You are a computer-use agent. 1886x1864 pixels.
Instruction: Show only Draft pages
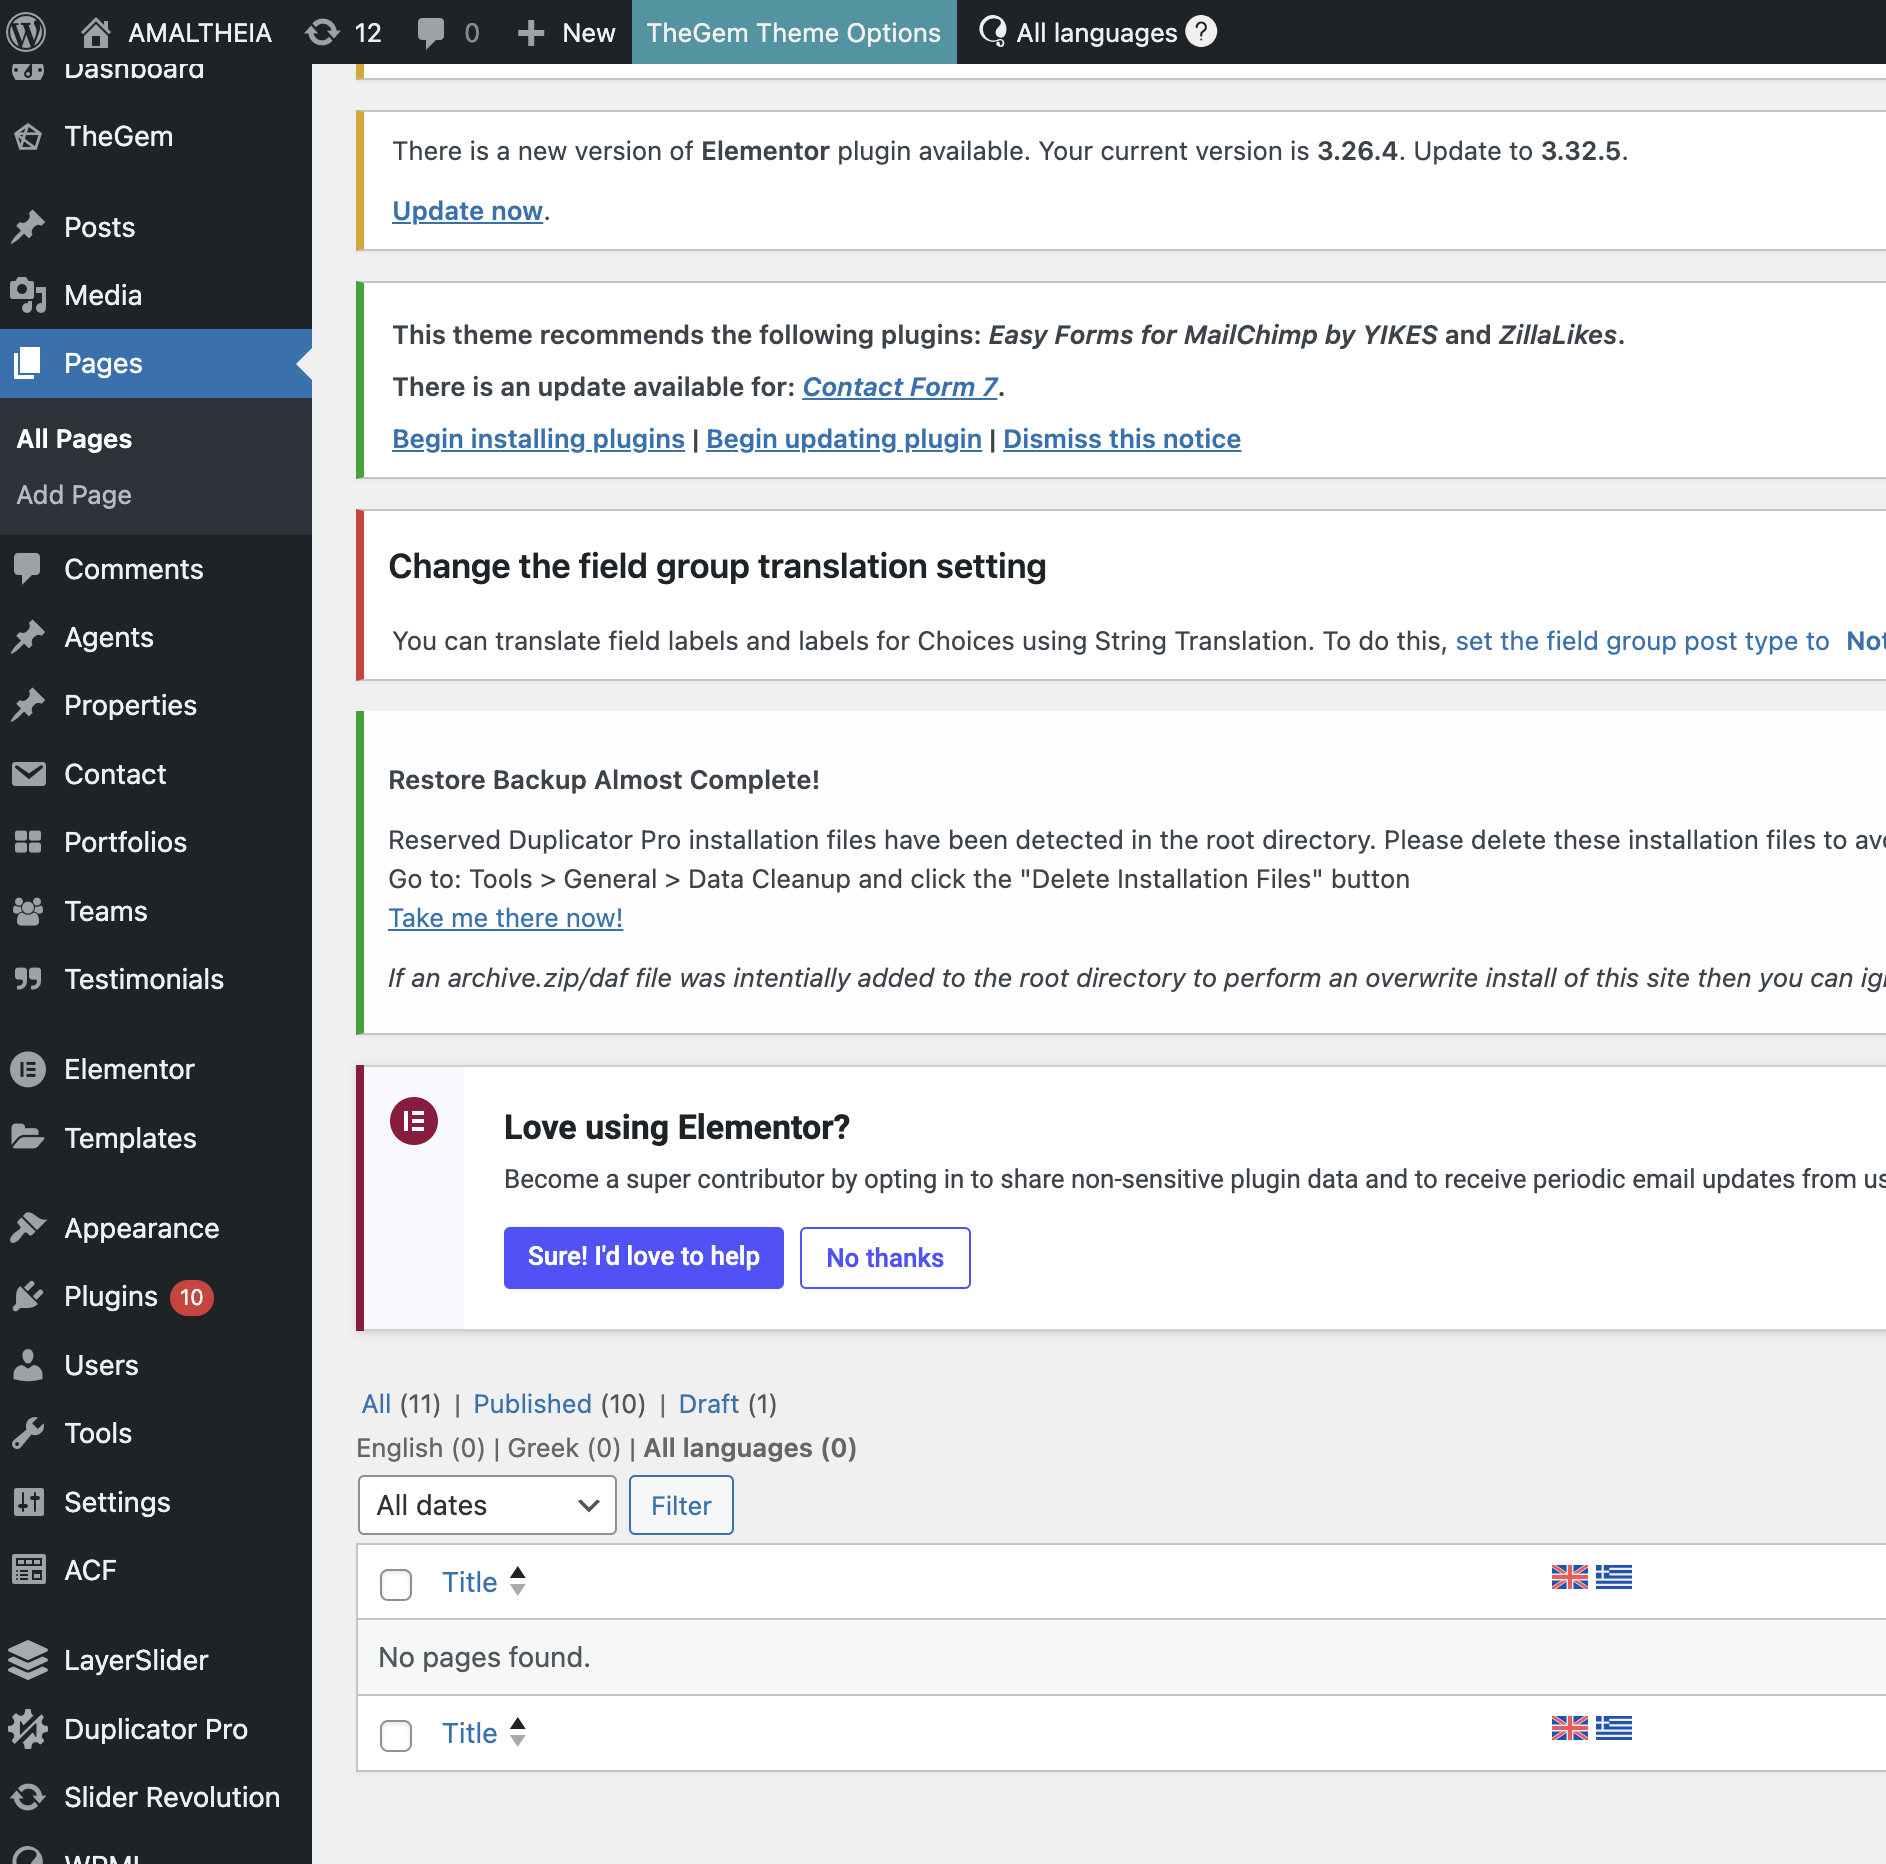pyautogui.click(x=708, y=1404)
